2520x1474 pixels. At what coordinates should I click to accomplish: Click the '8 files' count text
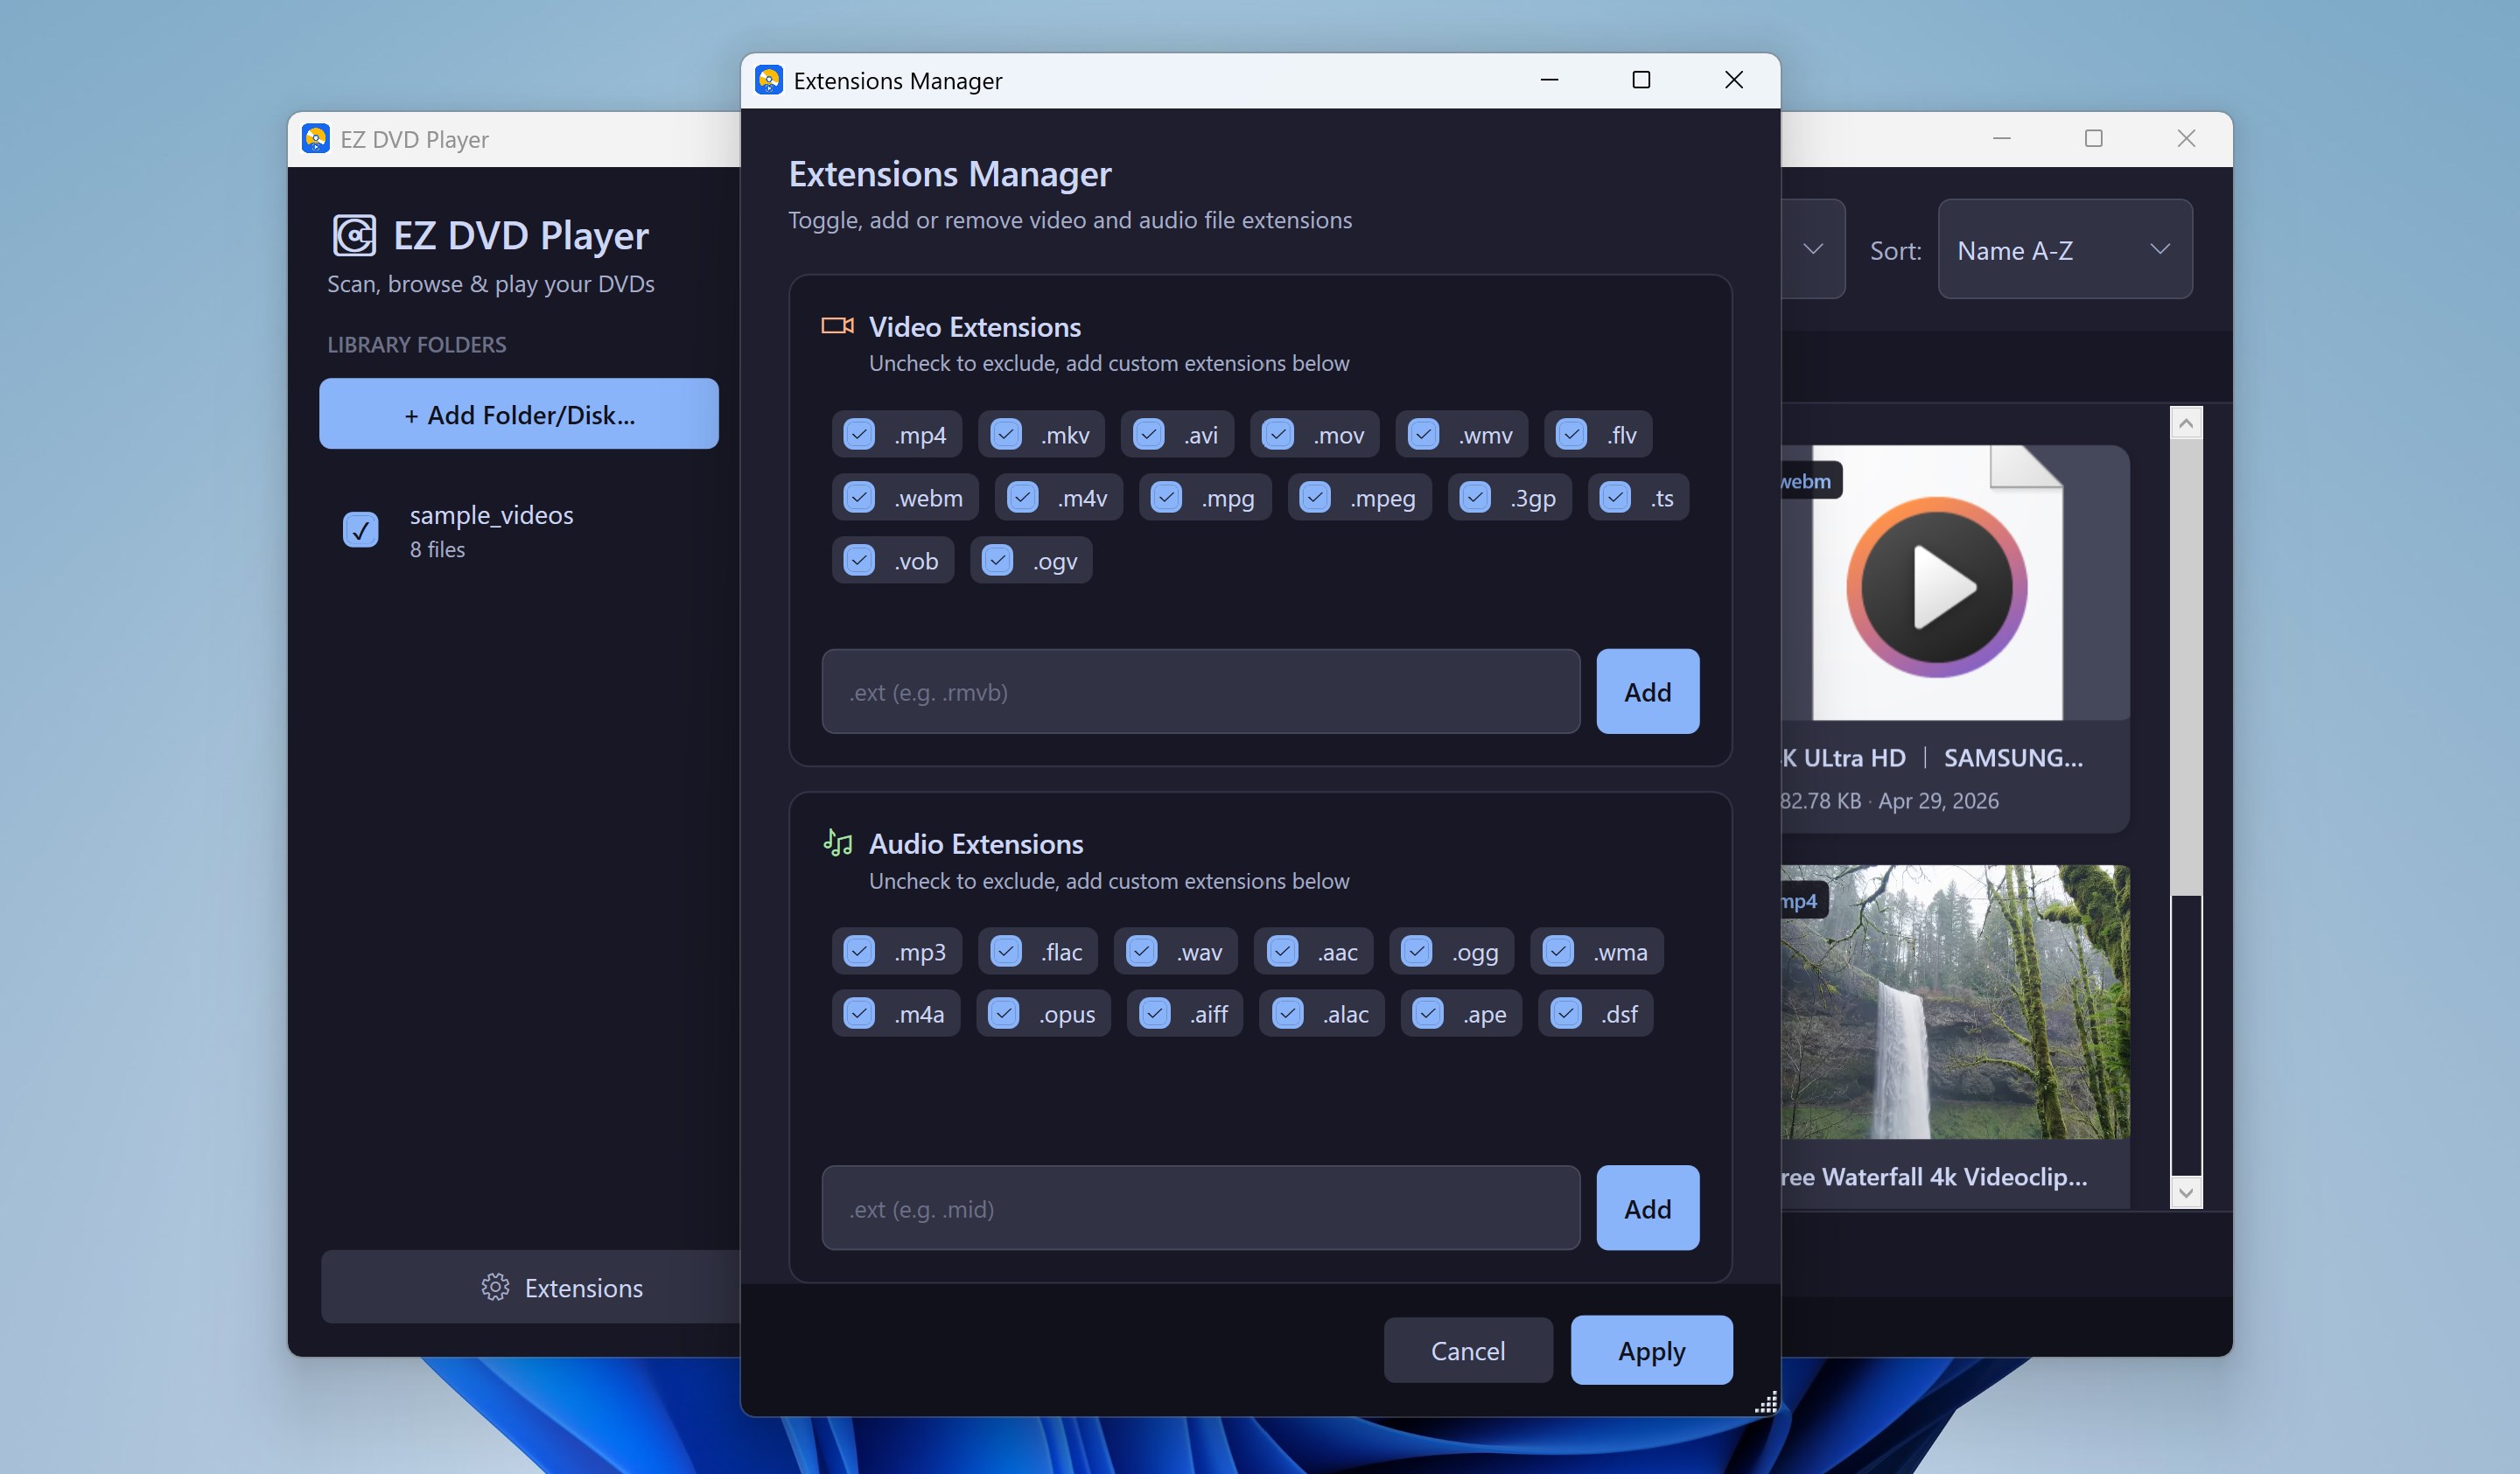coord(437,549)
